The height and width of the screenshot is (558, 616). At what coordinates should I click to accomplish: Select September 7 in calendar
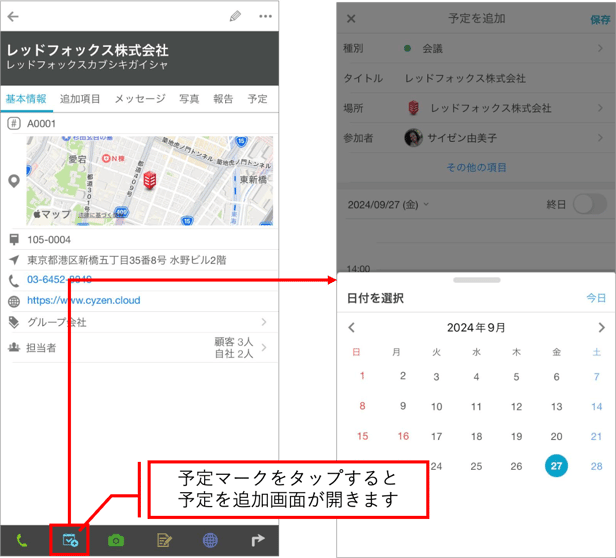pos(596,377)
